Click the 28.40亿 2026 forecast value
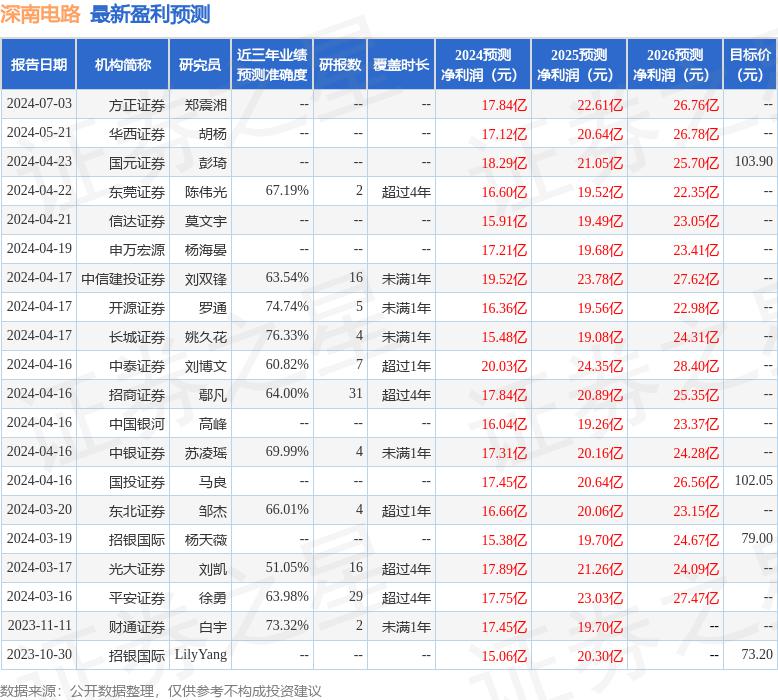 point(696,365)
